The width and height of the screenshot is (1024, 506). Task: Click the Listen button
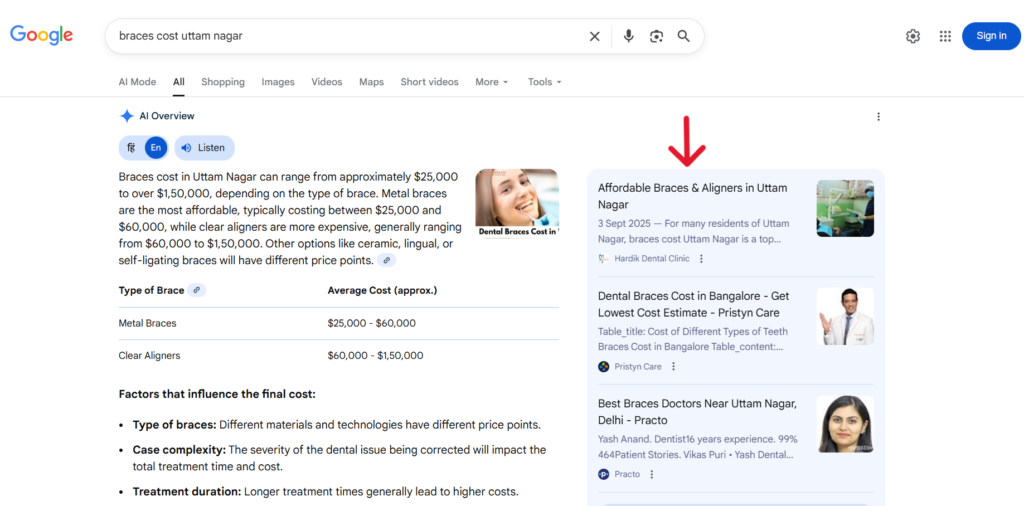[x=204, y=148]
